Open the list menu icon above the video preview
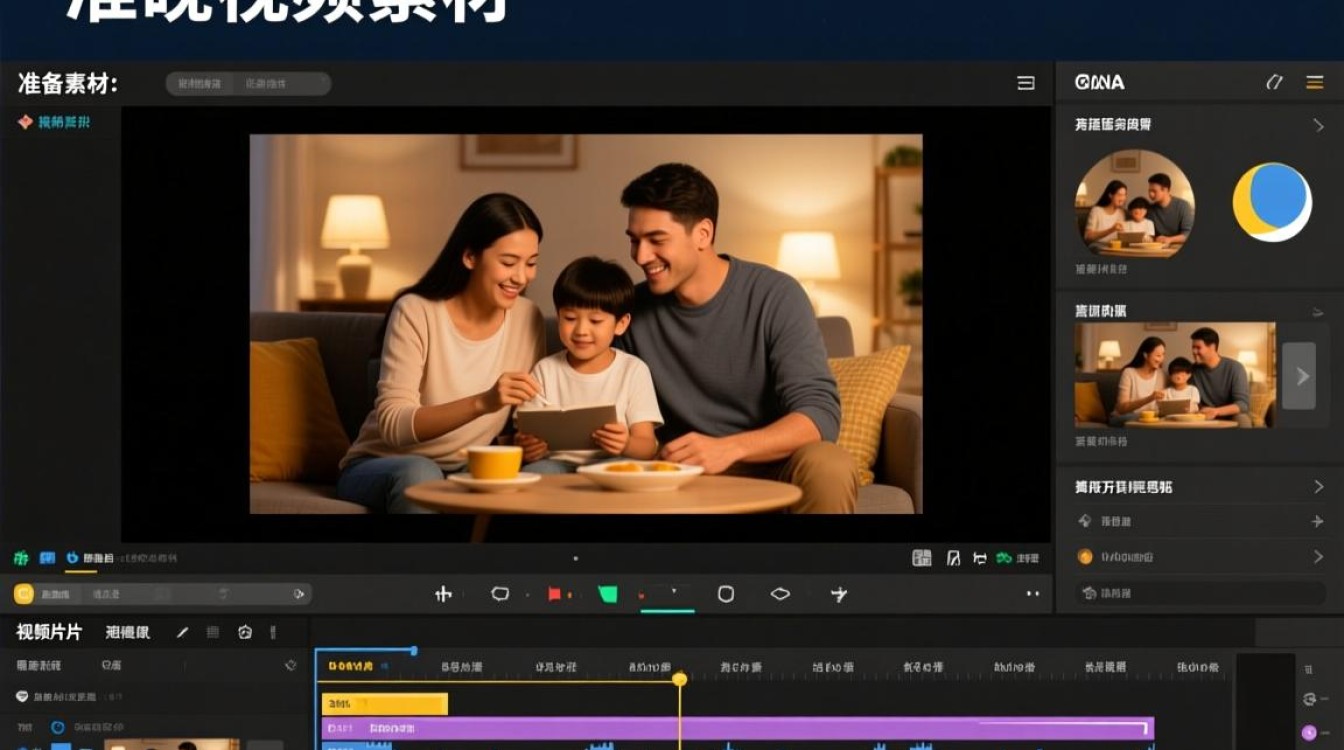This screenshot has height=750, width=1344. [1026, 83]
